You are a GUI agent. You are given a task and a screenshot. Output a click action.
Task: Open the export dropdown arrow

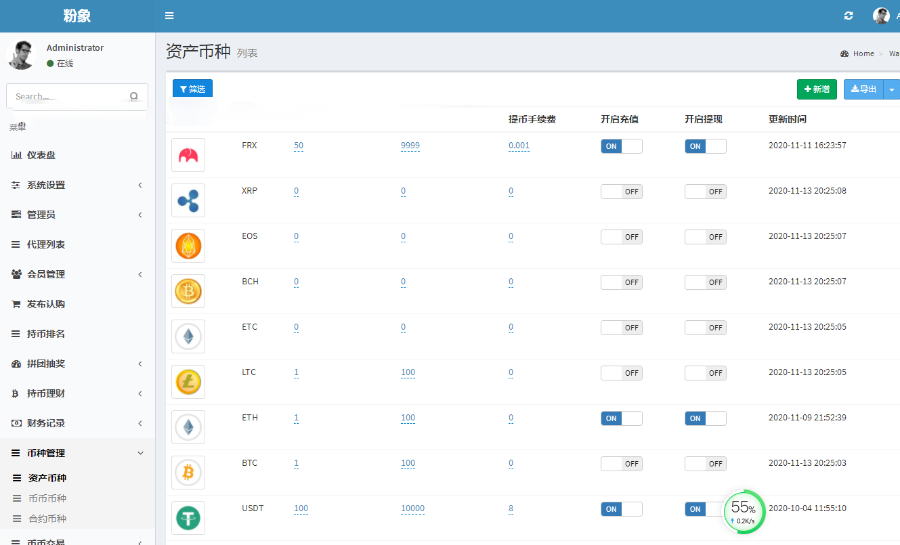pos(892,89)
